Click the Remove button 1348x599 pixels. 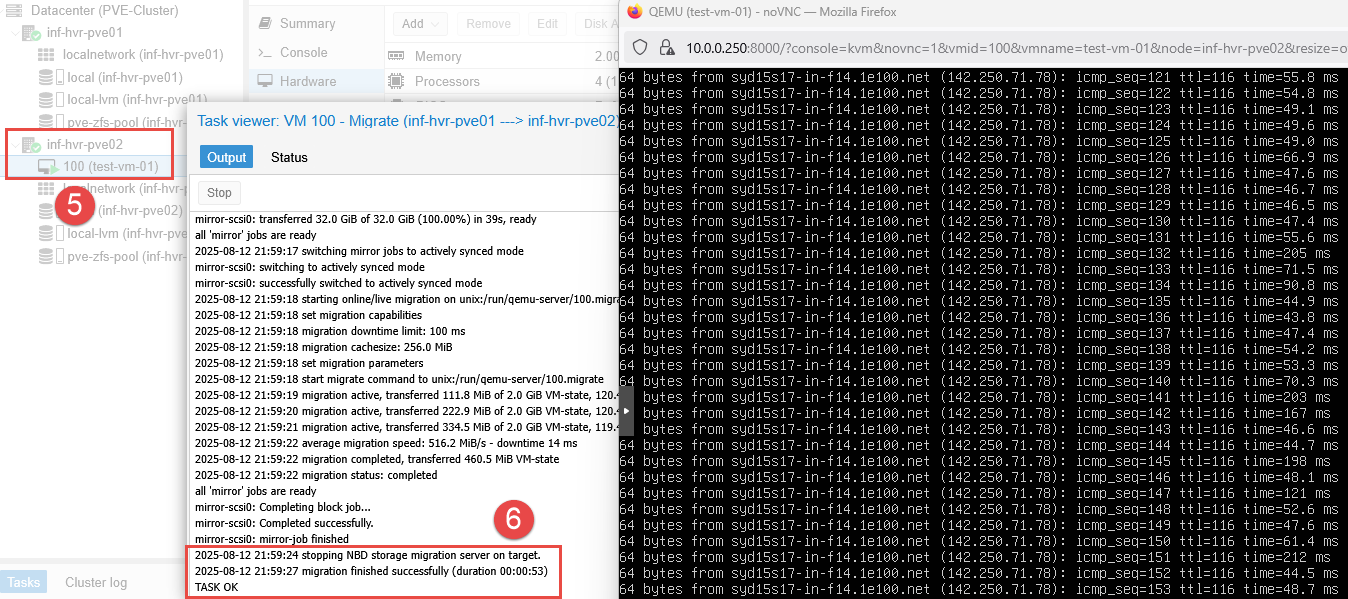[488, 24]
